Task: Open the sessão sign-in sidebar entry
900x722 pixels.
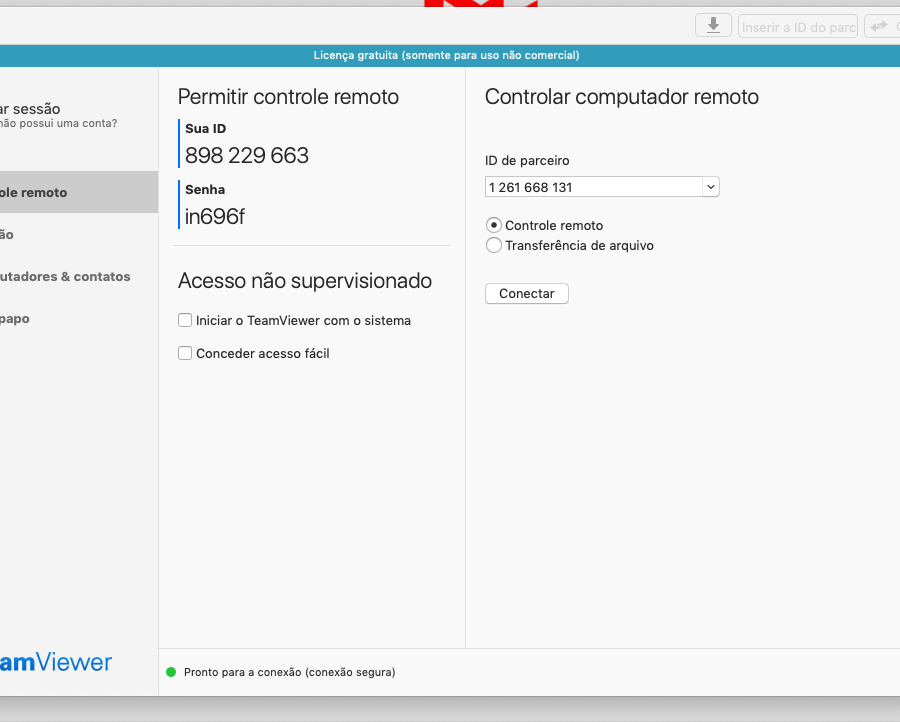Action: [30, 108]
